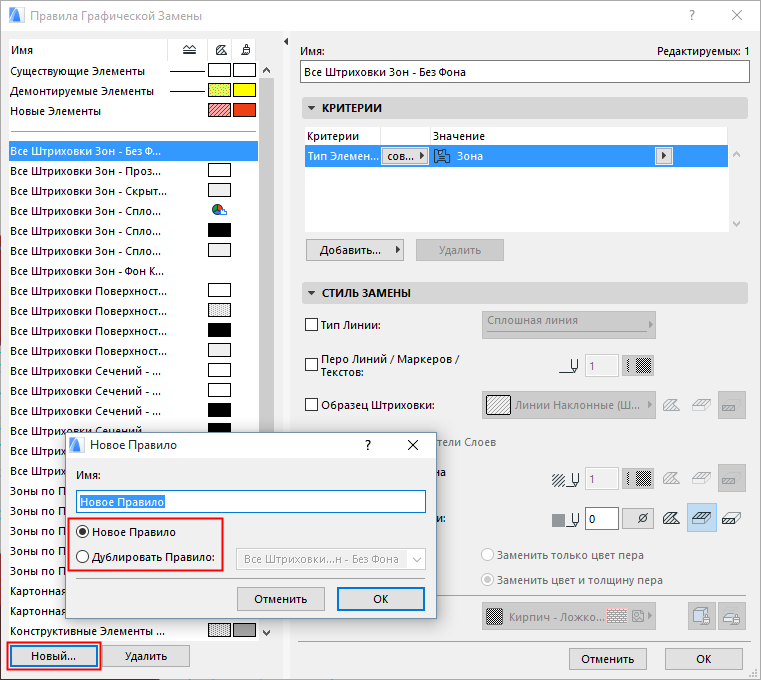Select the Дублировать Правило radio button

pyautogui.click(x=83, y=557)
